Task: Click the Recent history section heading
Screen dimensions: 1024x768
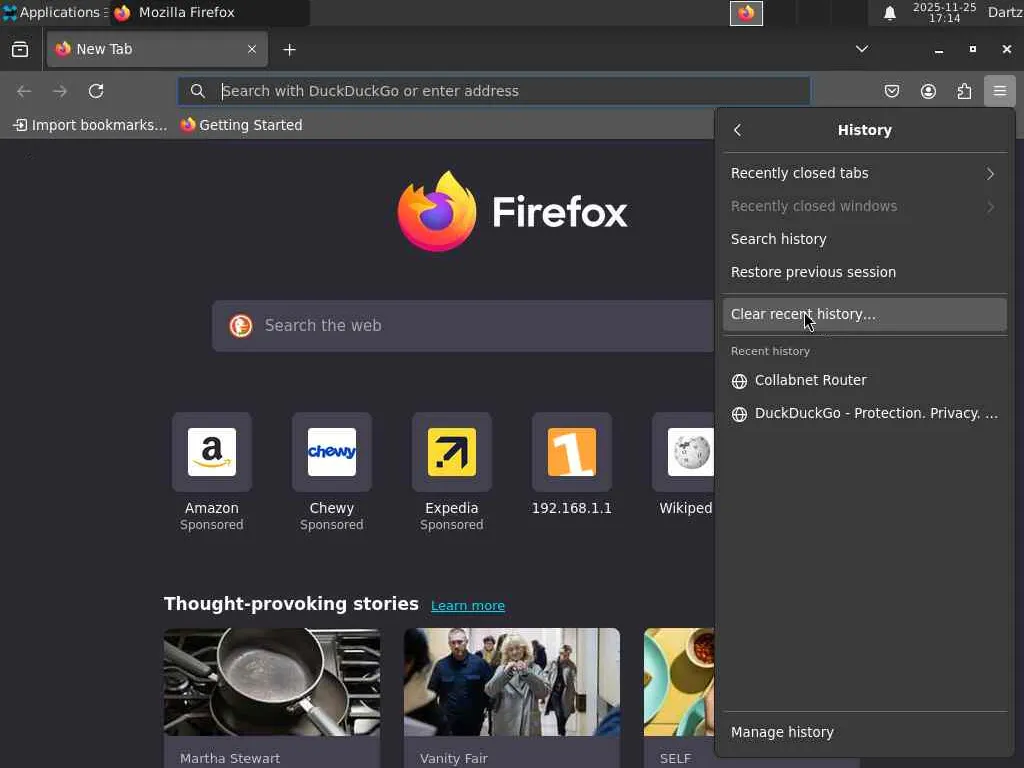Action: [770, 351]
